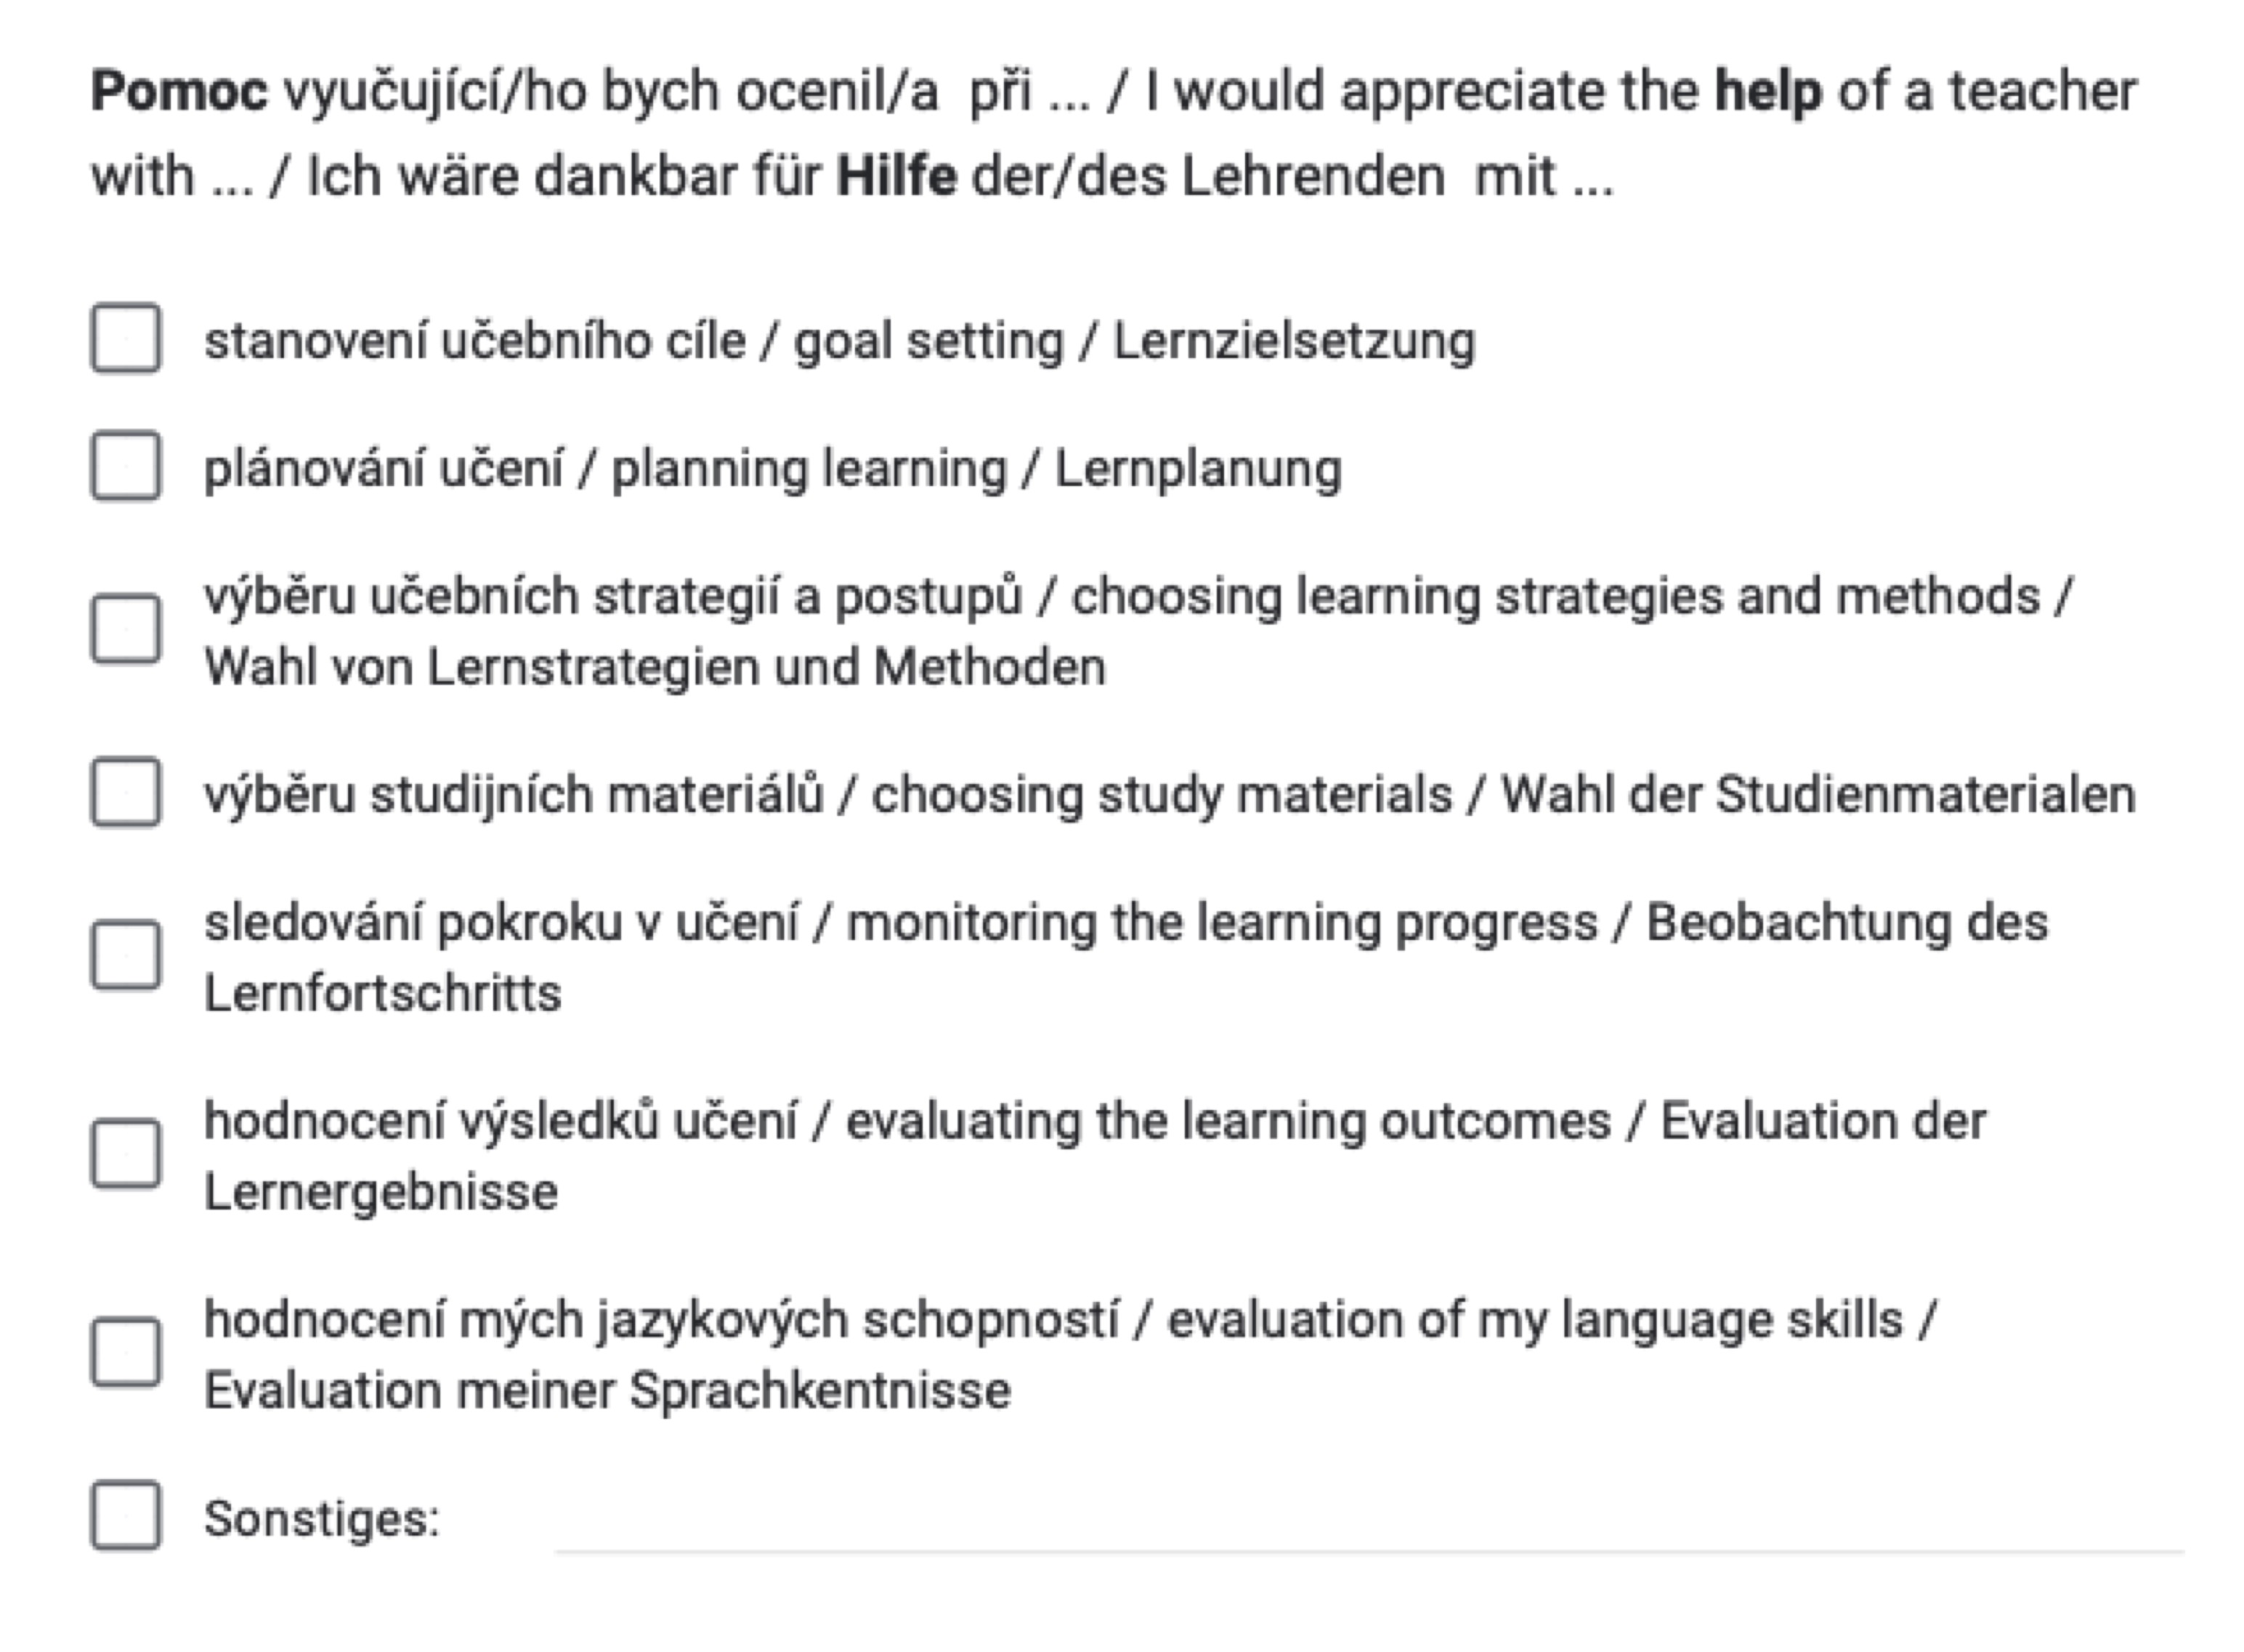
Task: Click the 'Sonstiges:' label text
Action: [x=321, y=1518]
